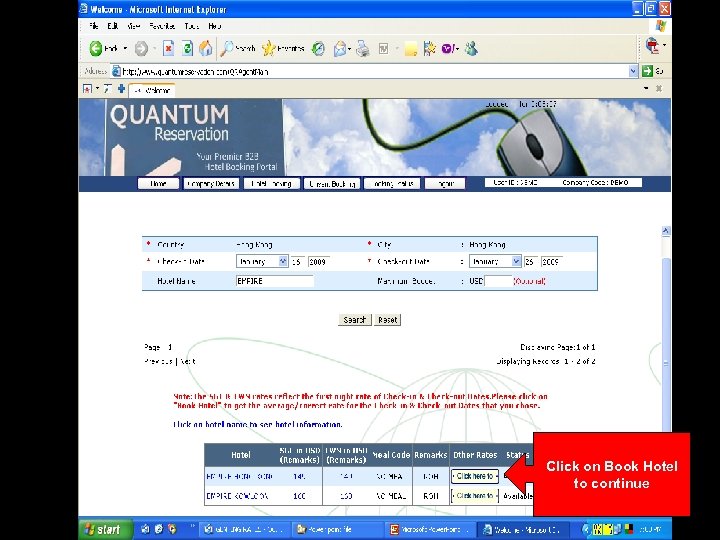Click the Reset button under the form
This screenshot has width=720, height=540.
(388, 320)
